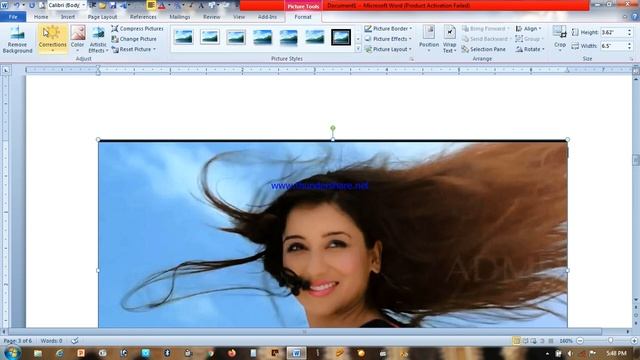The height and width of the screenshot is (360, 640).
Task: Open Picture Effects dropdown
Action: [388, 39]
